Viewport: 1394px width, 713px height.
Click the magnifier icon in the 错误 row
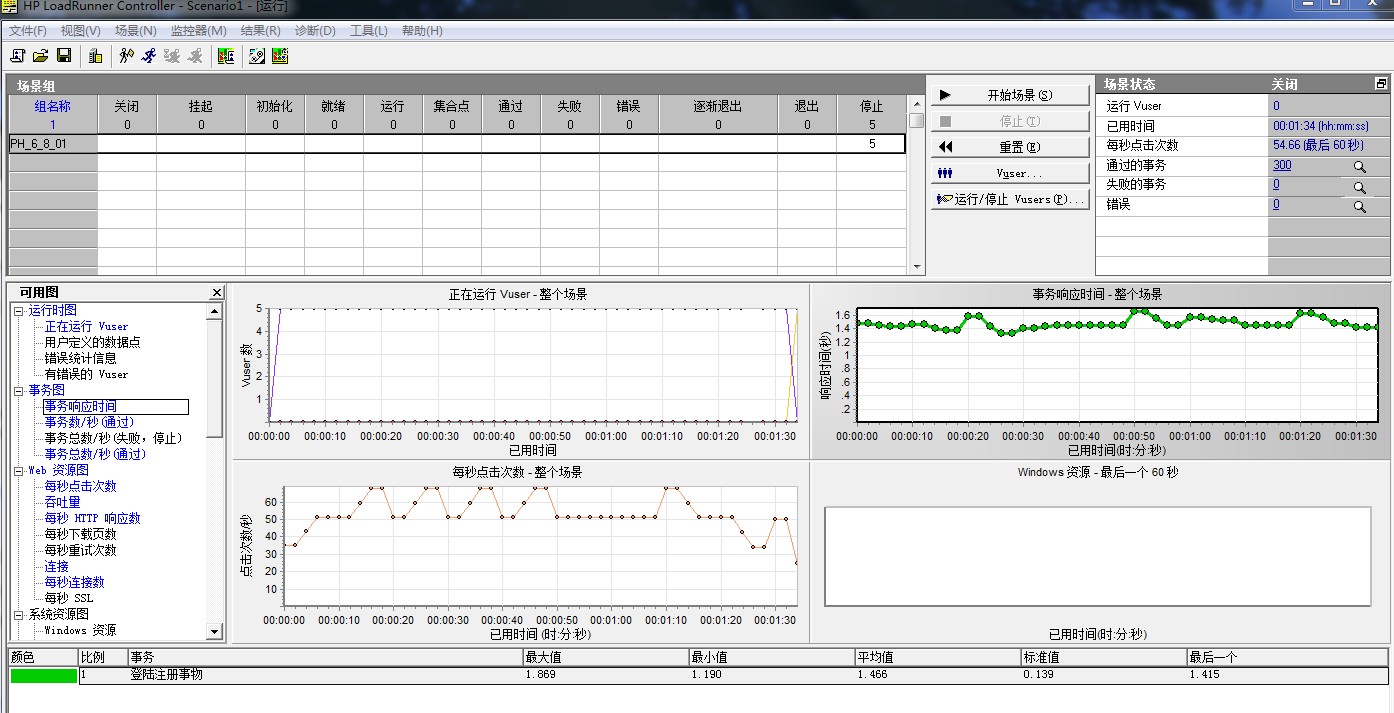pos(1359,206)
